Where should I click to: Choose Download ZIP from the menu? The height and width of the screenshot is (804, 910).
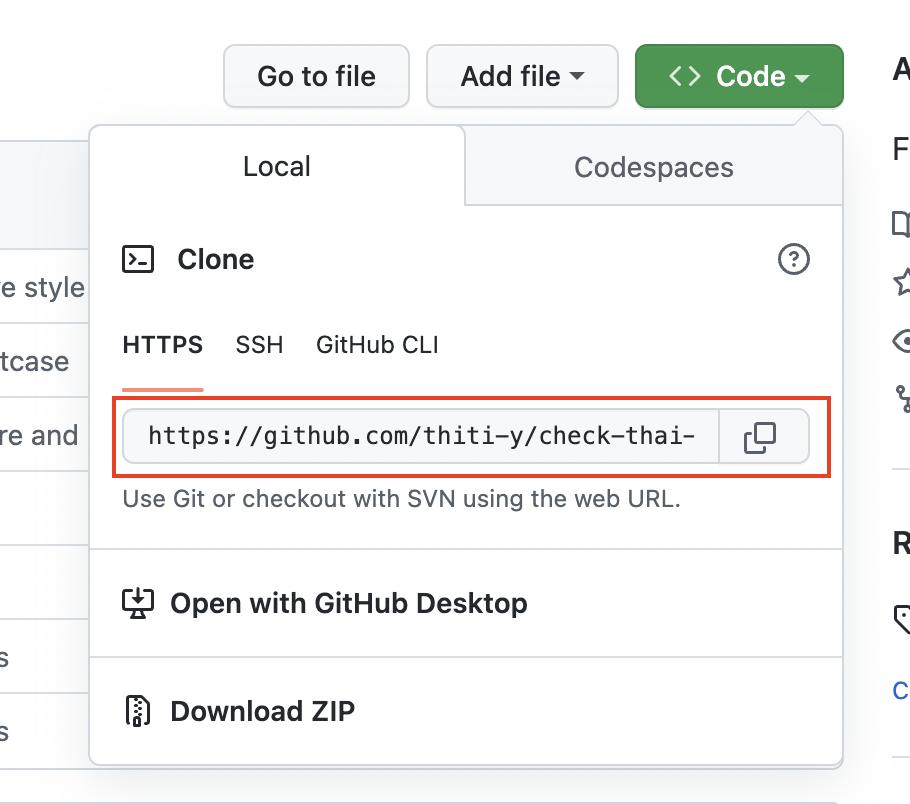pyautogui.click(x=263, y=711)
